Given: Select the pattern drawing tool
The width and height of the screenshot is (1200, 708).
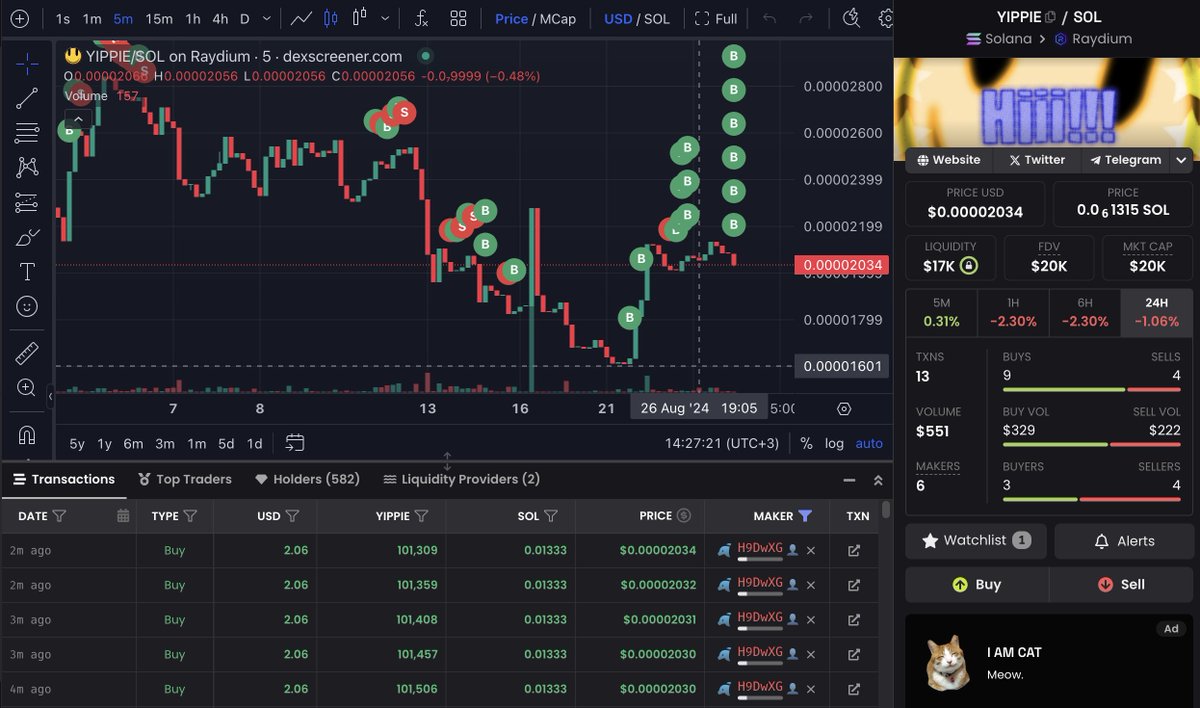Looking at the screenshot, I should (x=27, y=168).
